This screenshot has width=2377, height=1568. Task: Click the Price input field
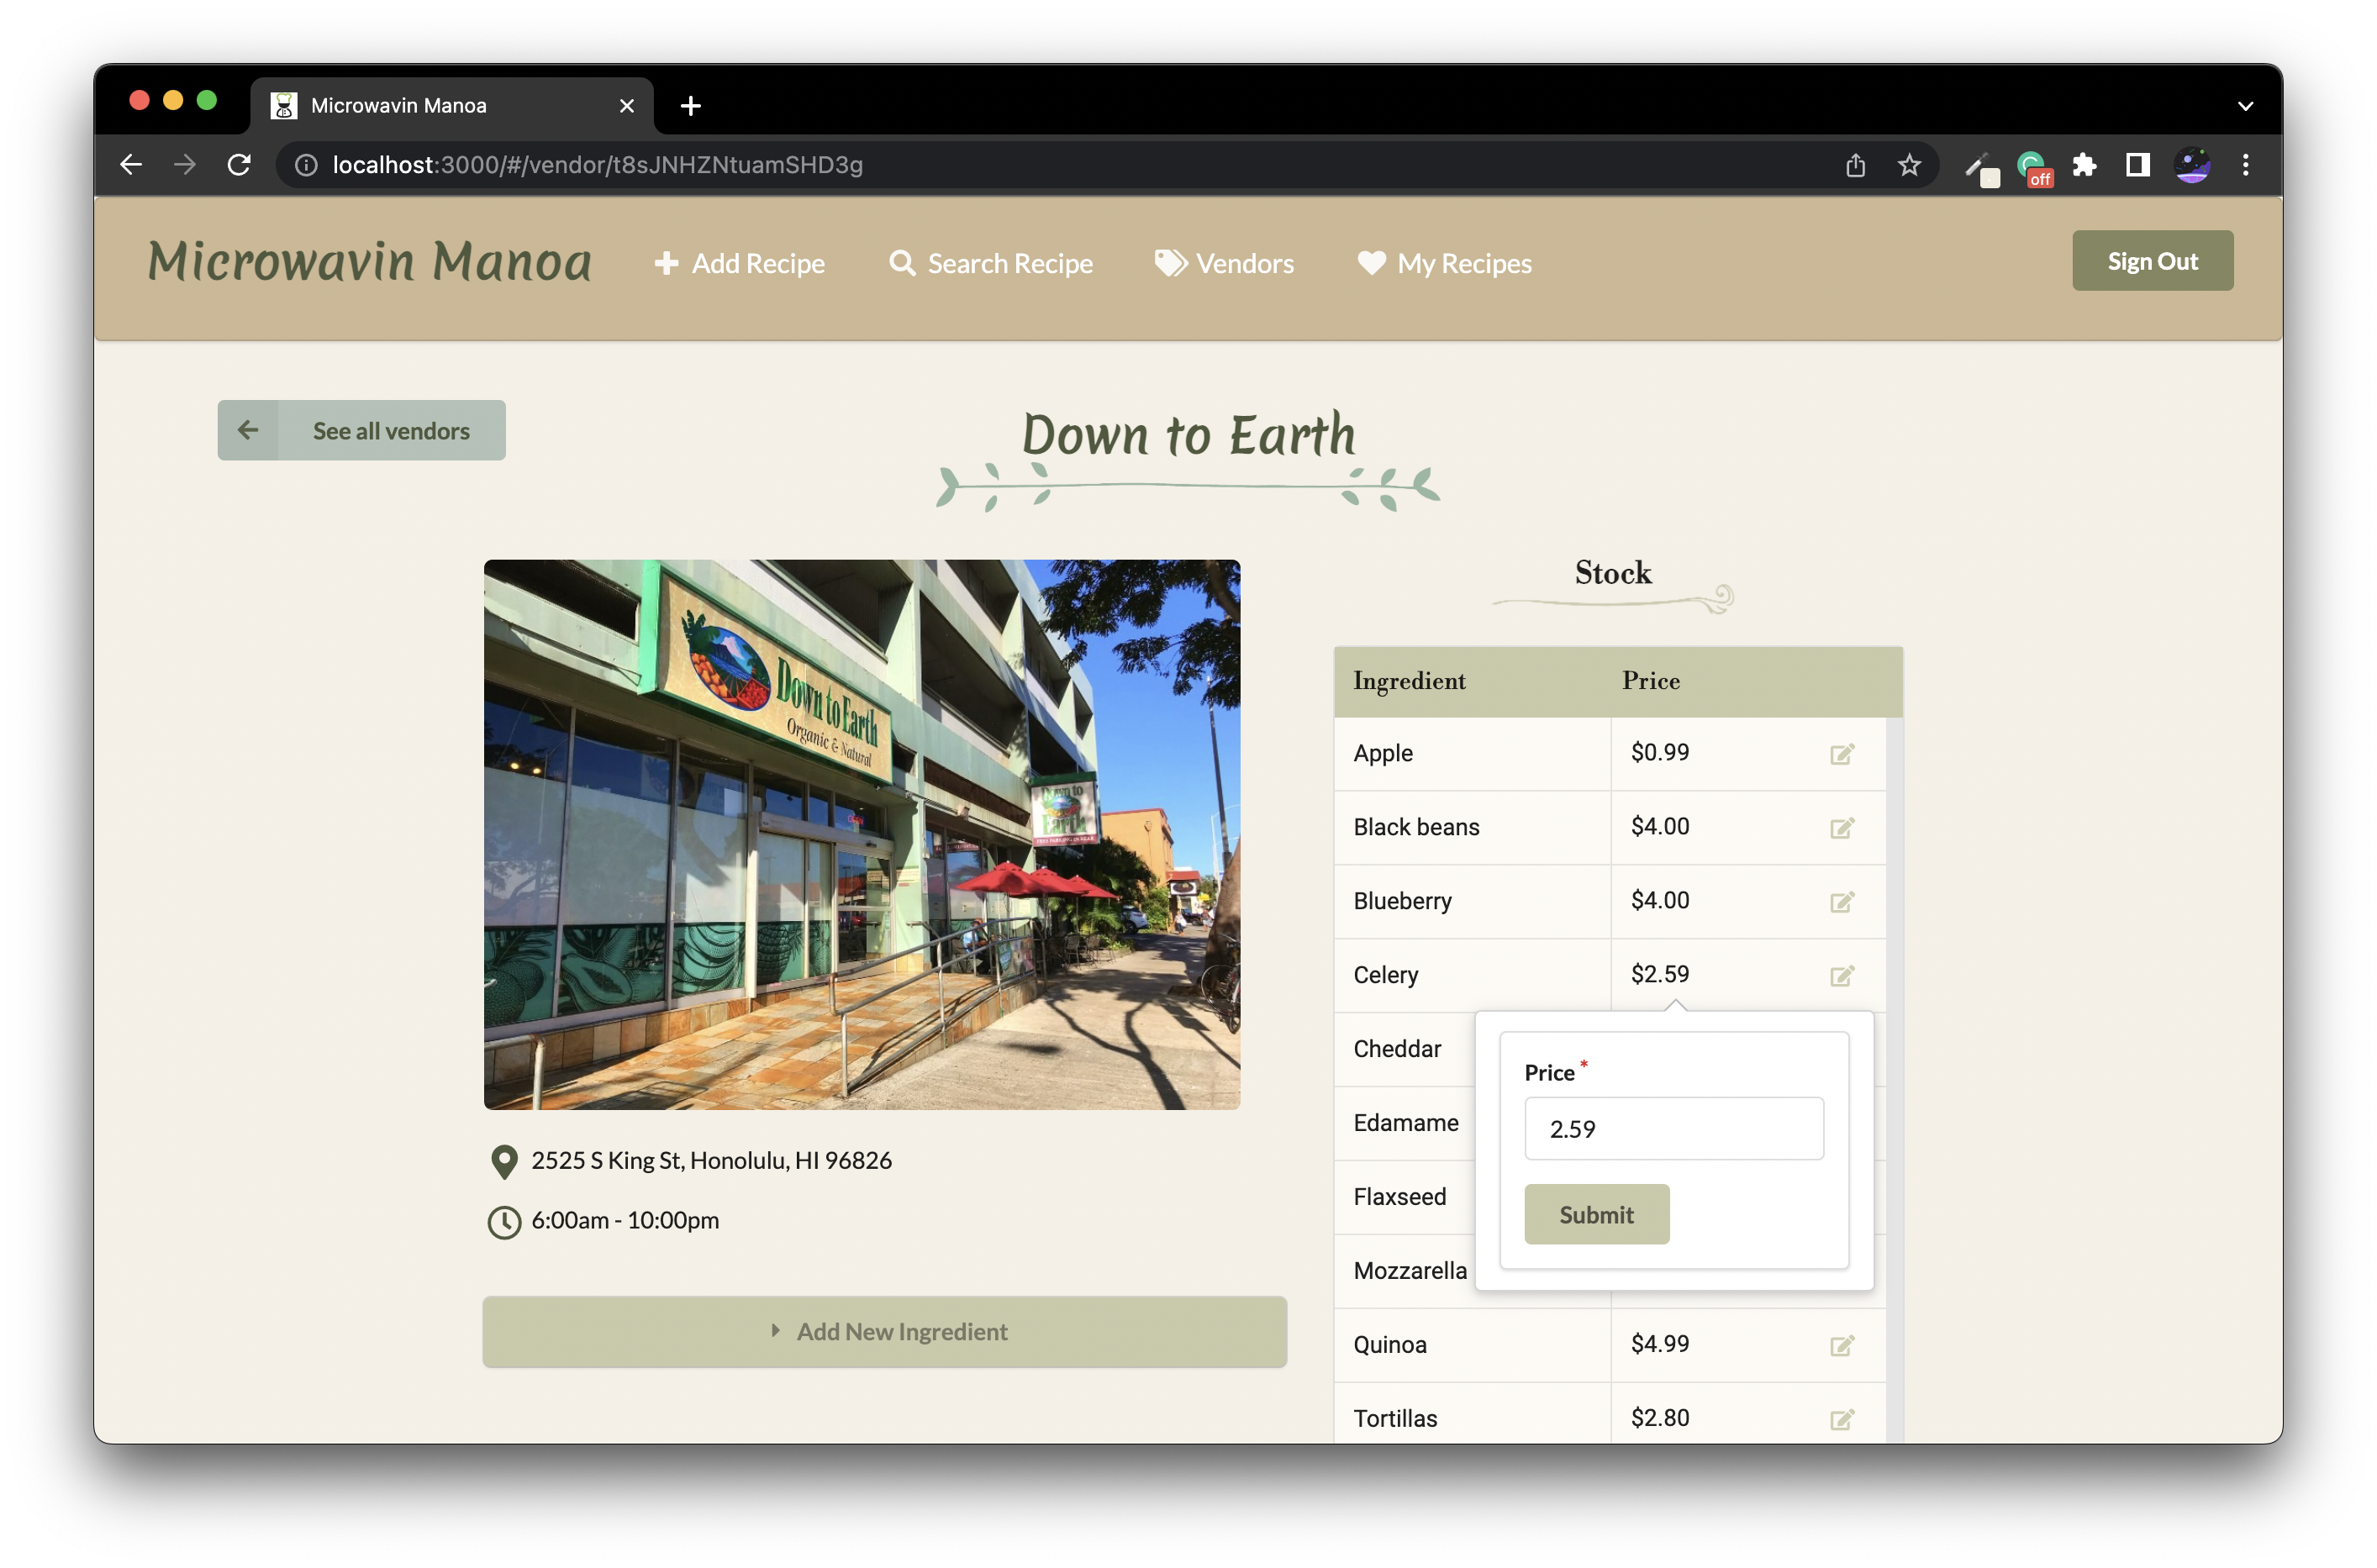pos(1675,1130)
